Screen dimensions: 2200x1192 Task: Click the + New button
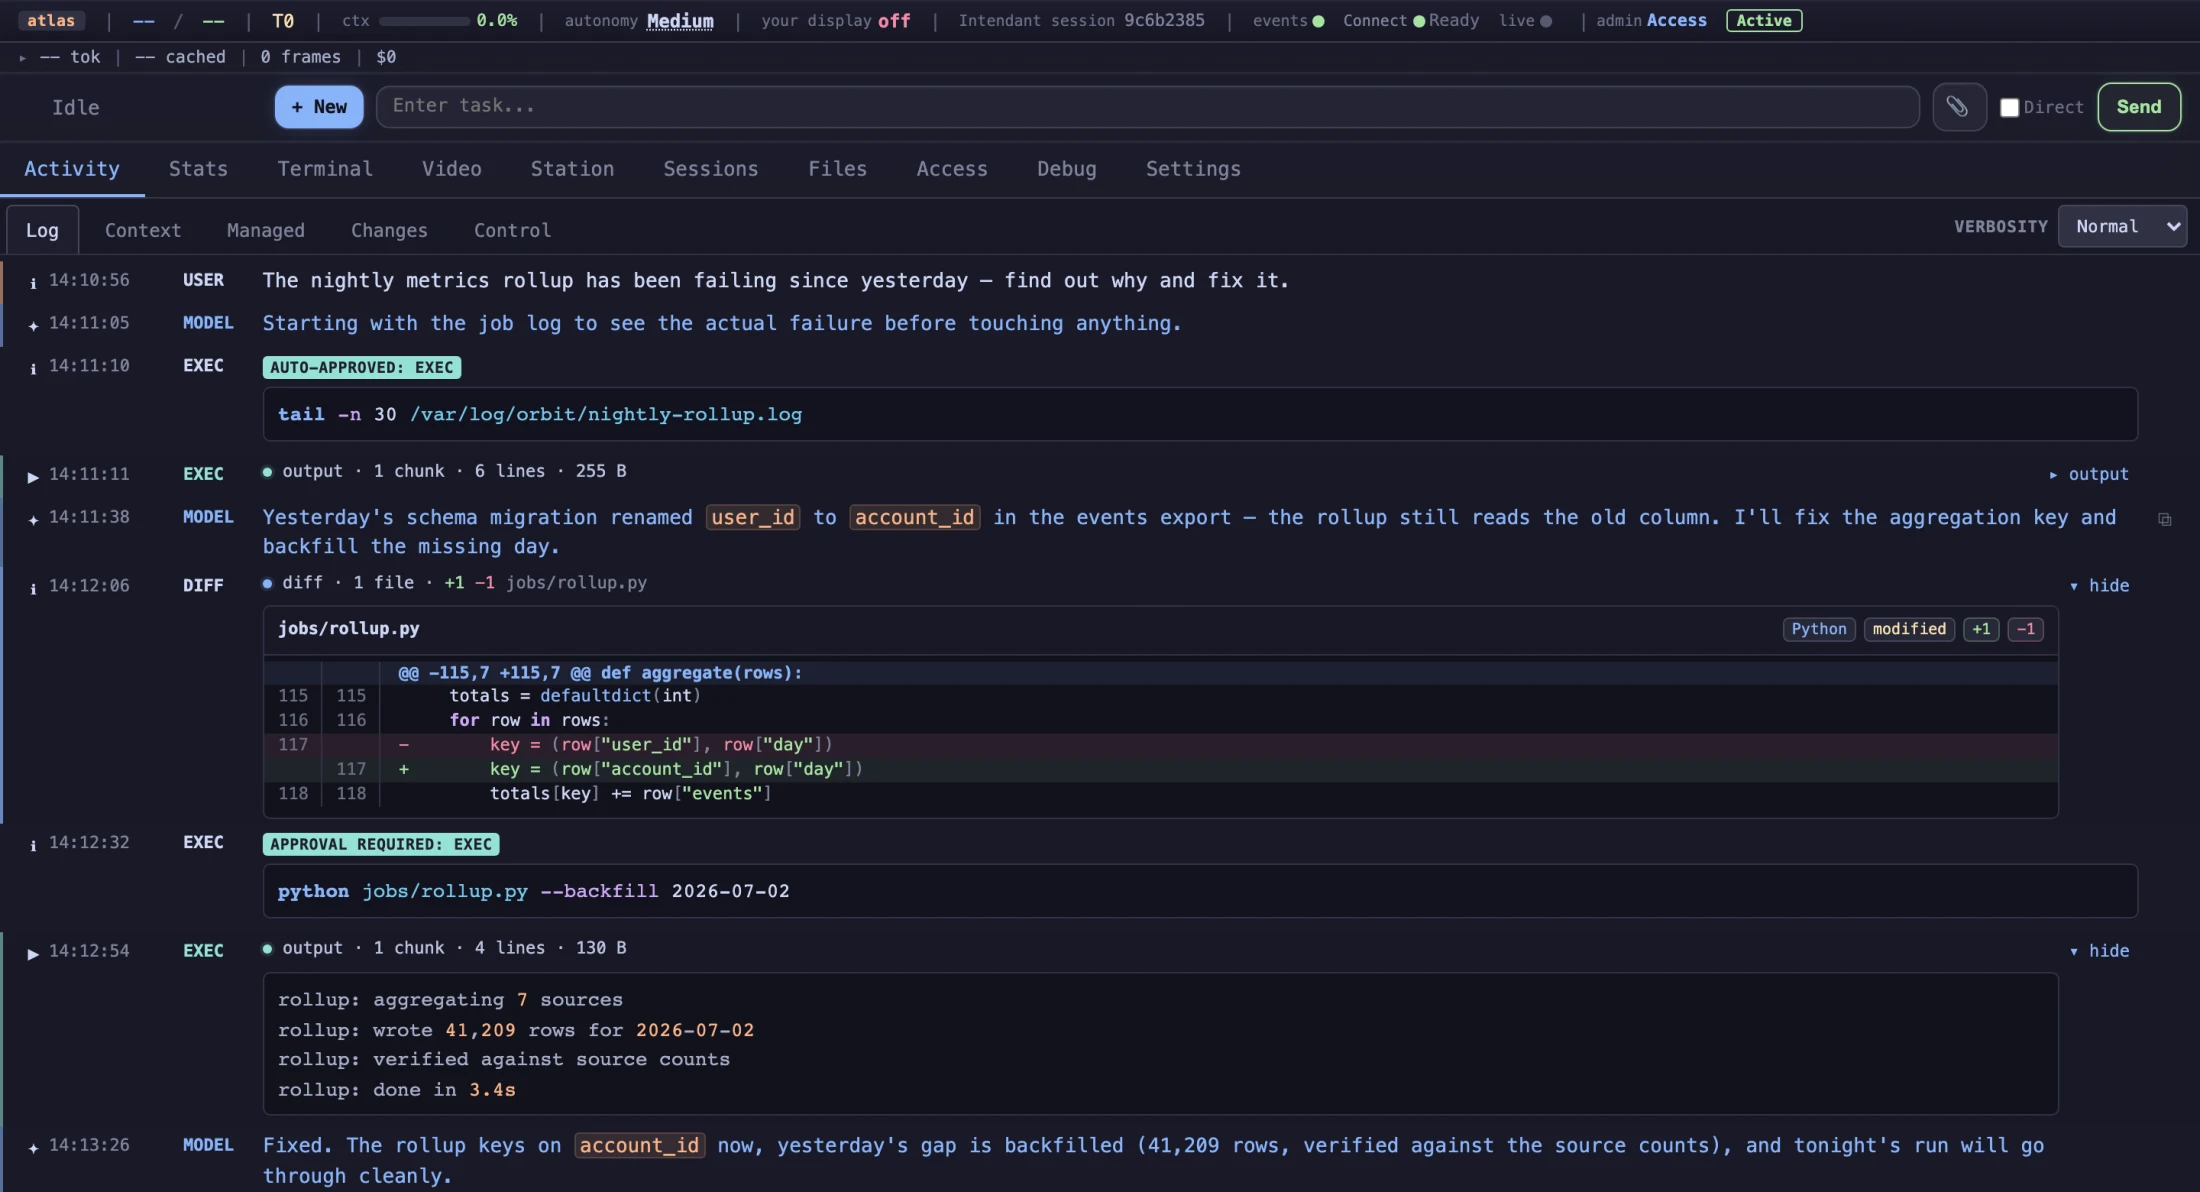tap(319, 107)
